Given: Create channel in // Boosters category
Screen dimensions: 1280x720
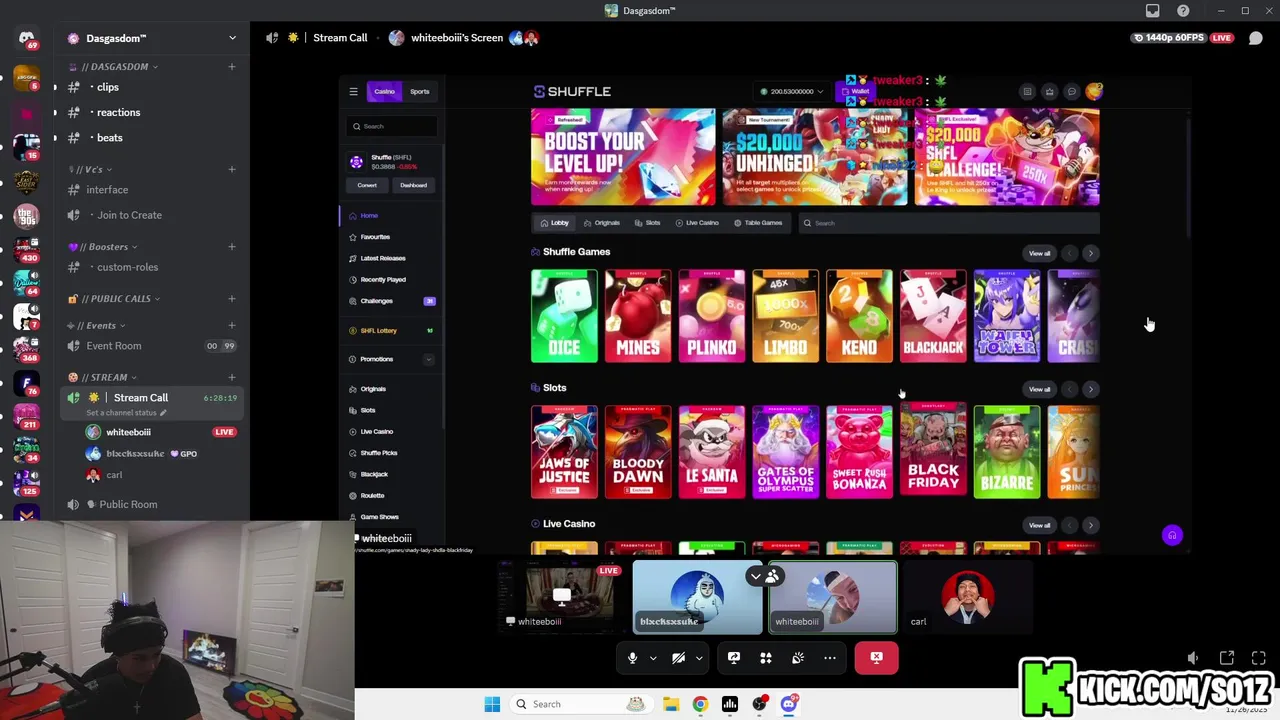Looking at the screenshot, I should coord(232,247).
